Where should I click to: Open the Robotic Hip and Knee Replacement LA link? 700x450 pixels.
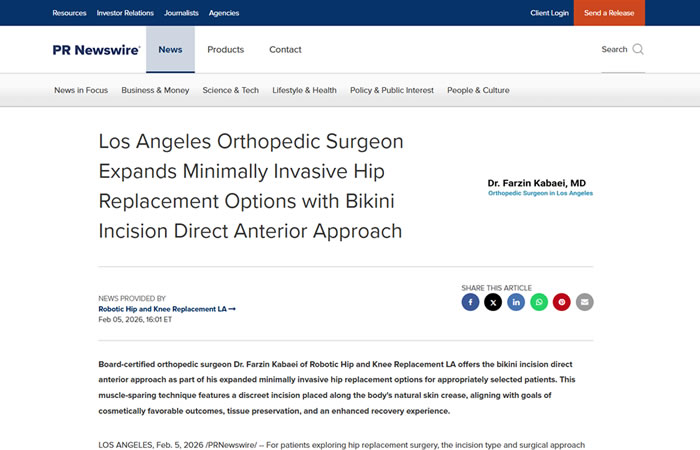click(167, 309)
